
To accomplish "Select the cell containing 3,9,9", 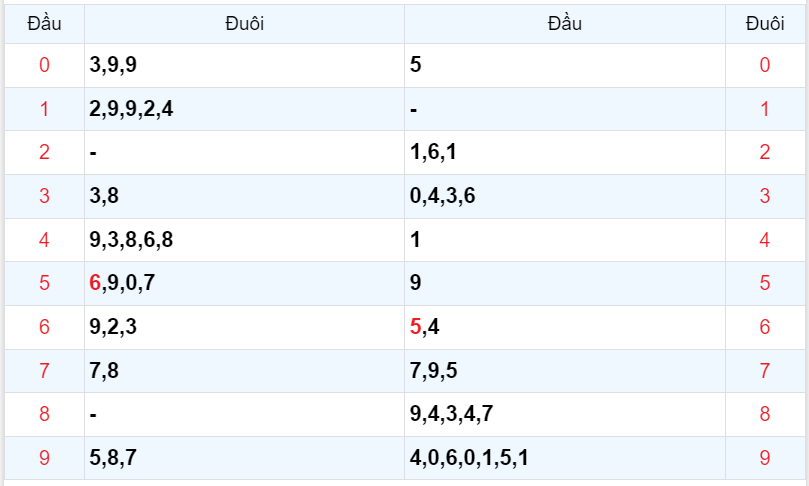I will tap(113, 66).
